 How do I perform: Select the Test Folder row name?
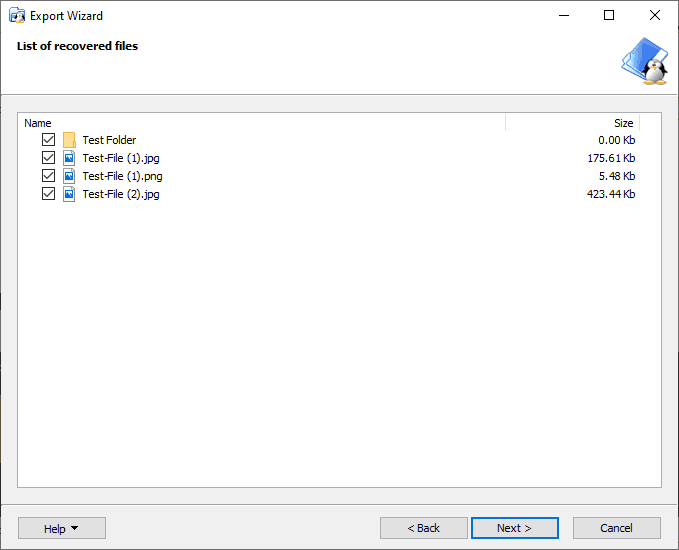[x=109, y=140]
